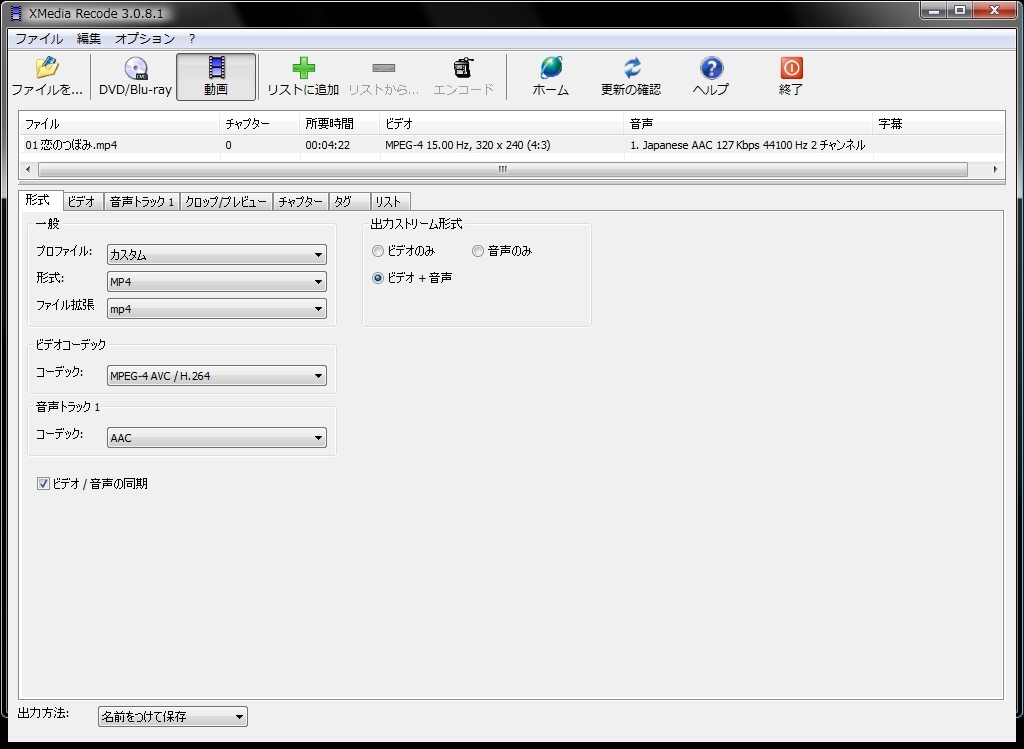Minimize the XMedia Recode window
This screenshot has height=749, width=1024.
coord(934,10)
